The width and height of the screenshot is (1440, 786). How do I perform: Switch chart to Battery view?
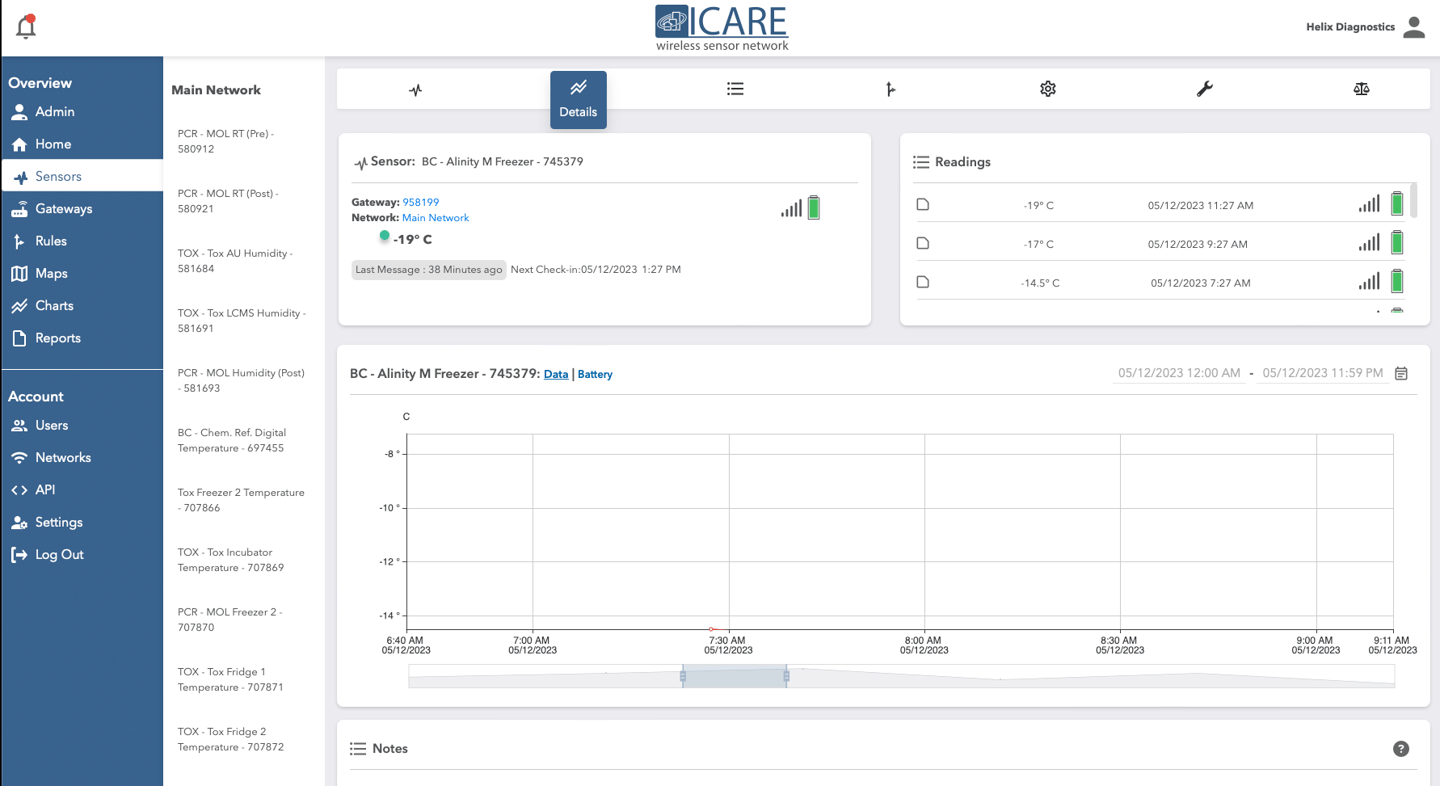point(595,374)
